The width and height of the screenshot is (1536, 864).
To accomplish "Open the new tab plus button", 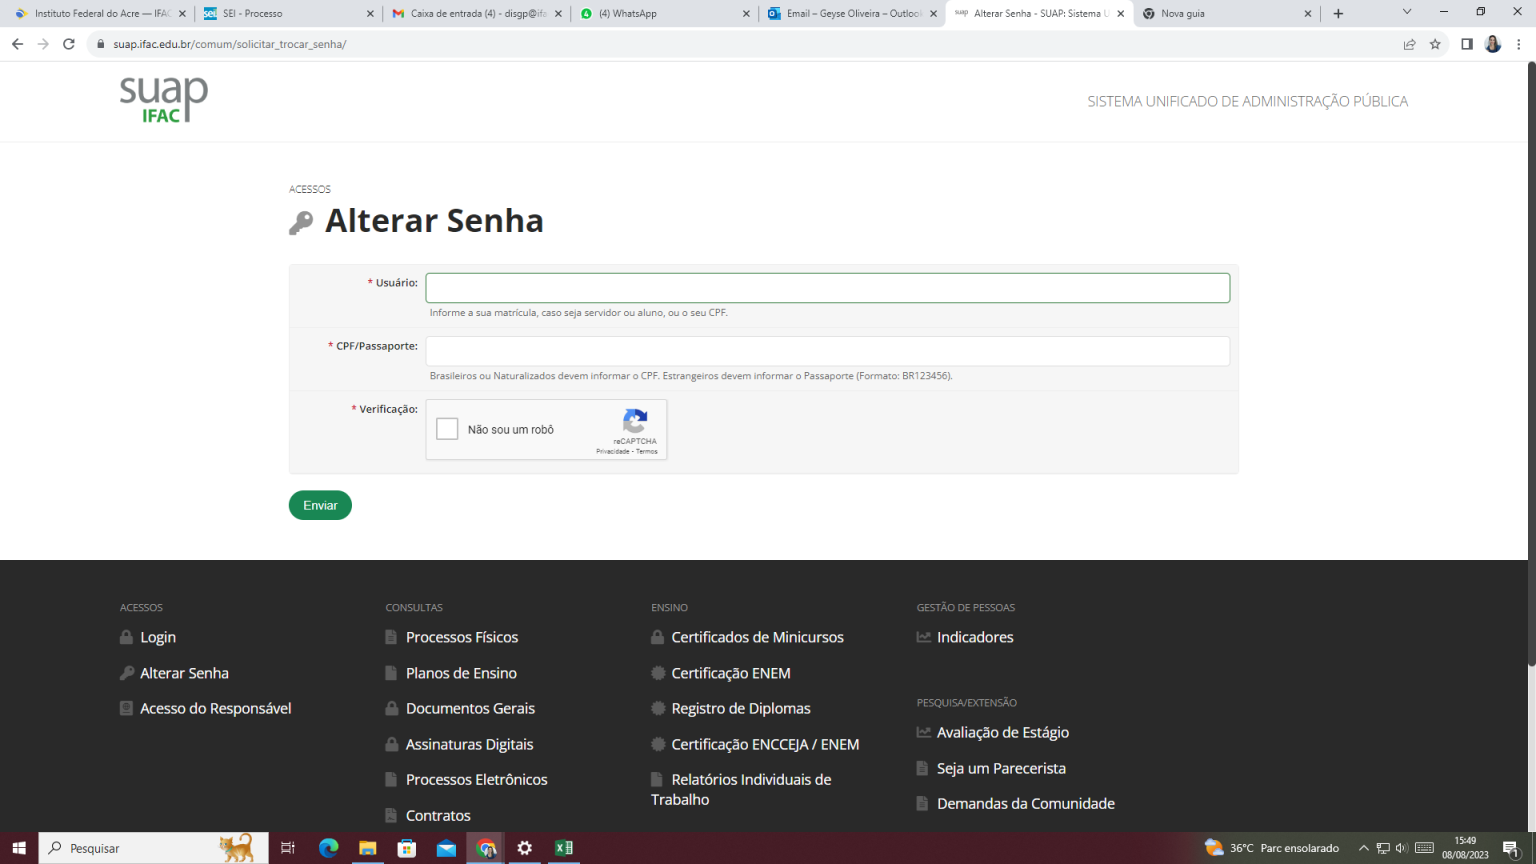I will tap(1338, 14).
